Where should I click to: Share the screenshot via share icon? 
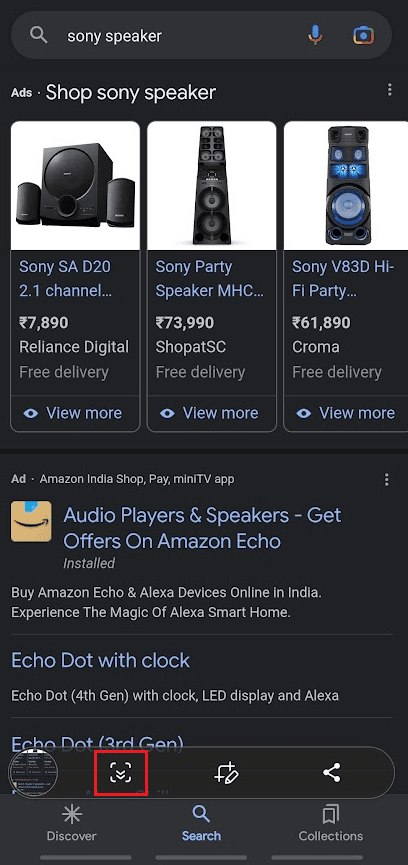coord(331,772)
